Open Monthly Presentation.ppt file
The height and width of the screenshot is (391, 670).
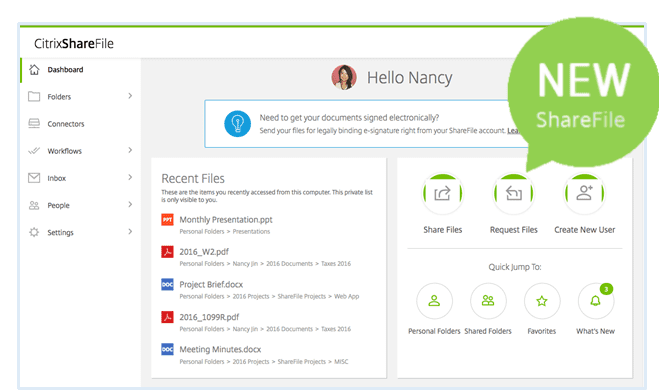pos(226,220)
